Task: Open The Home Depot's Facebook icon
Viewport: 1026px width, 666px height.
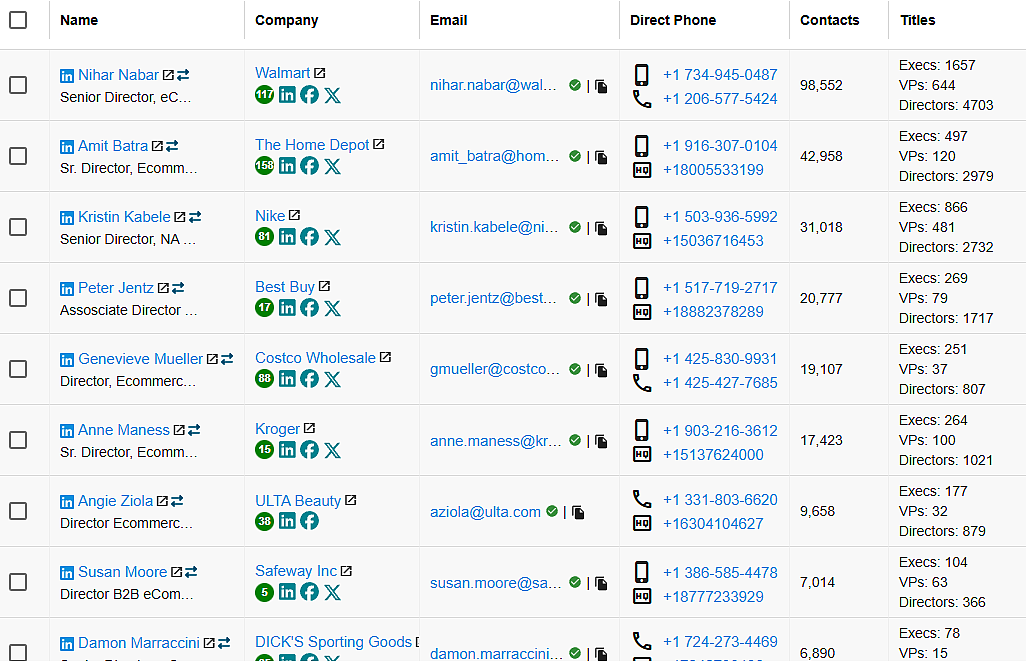Action: tap(310, 166)
